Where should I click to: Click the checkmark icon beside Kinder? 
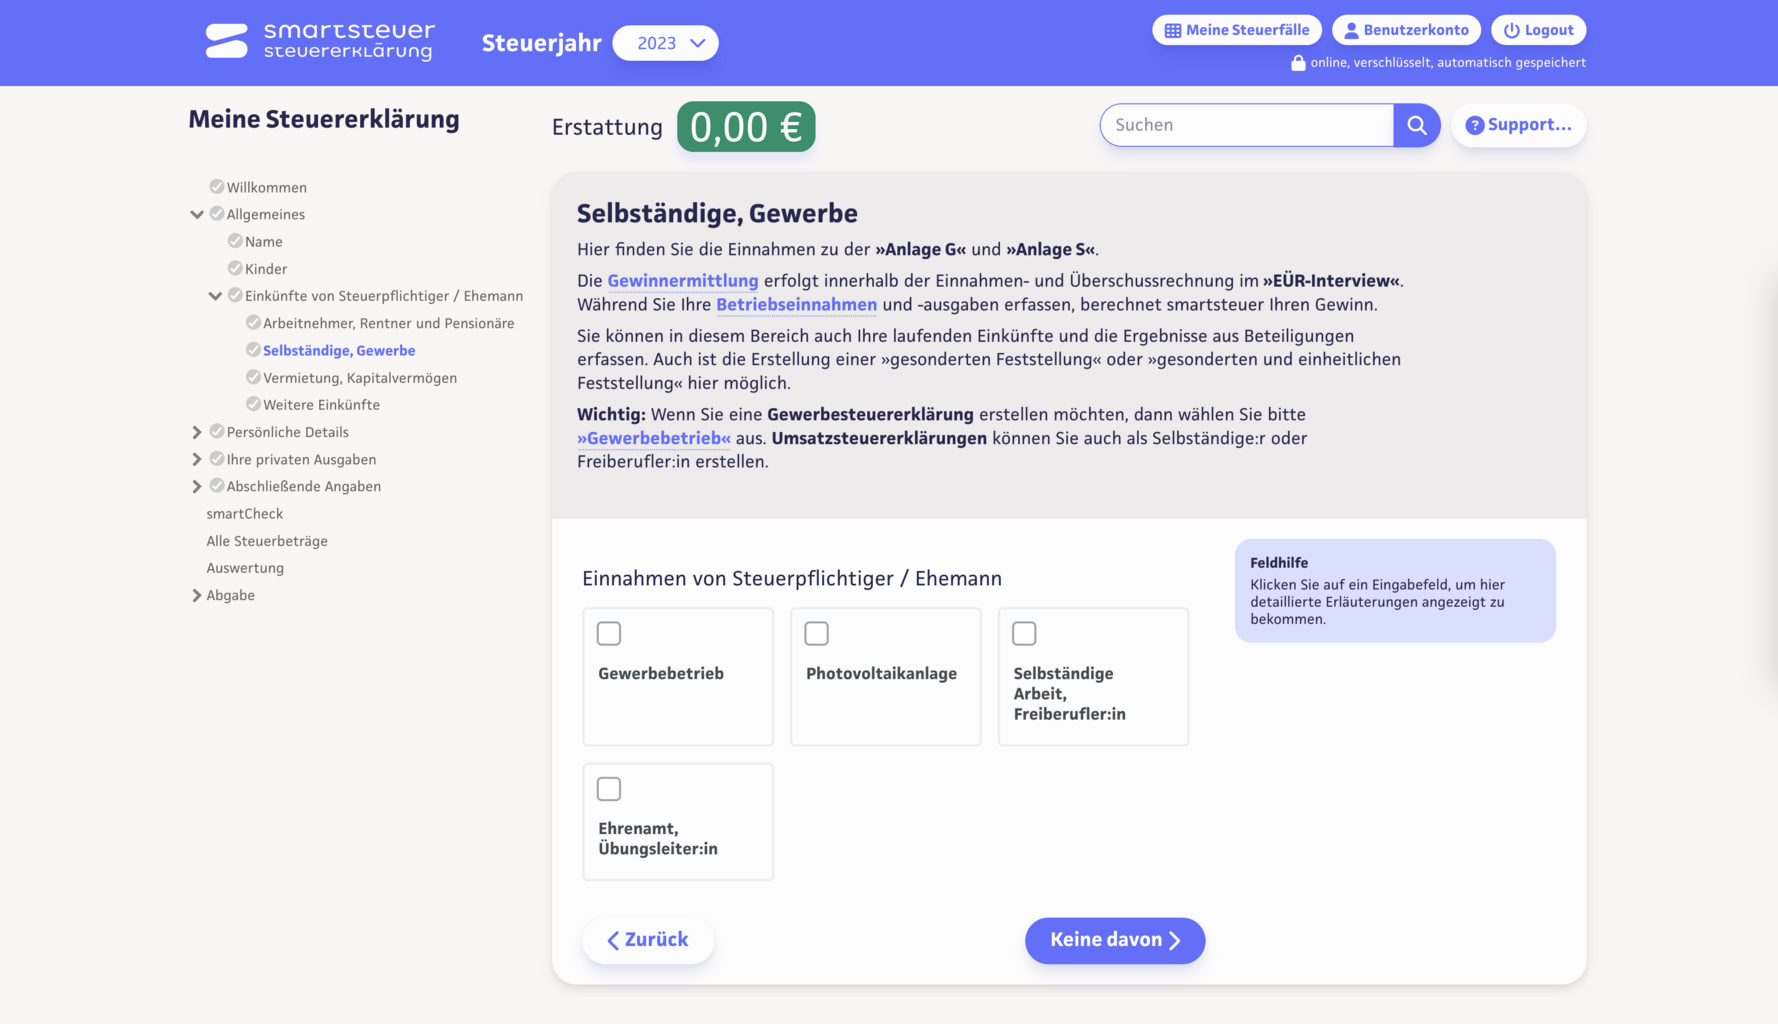(x=235, y=268)
